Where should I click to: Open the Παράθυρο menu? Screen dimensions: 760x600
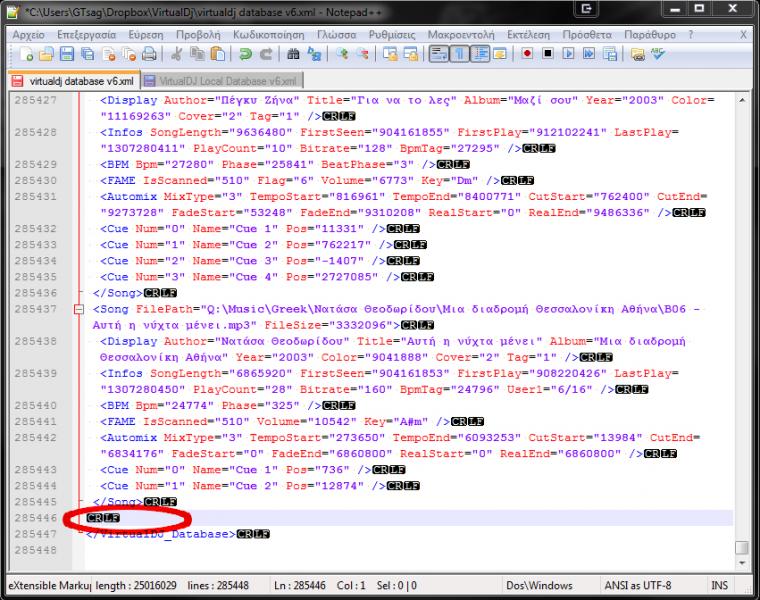pyautogui.click(x=650, y=35)
